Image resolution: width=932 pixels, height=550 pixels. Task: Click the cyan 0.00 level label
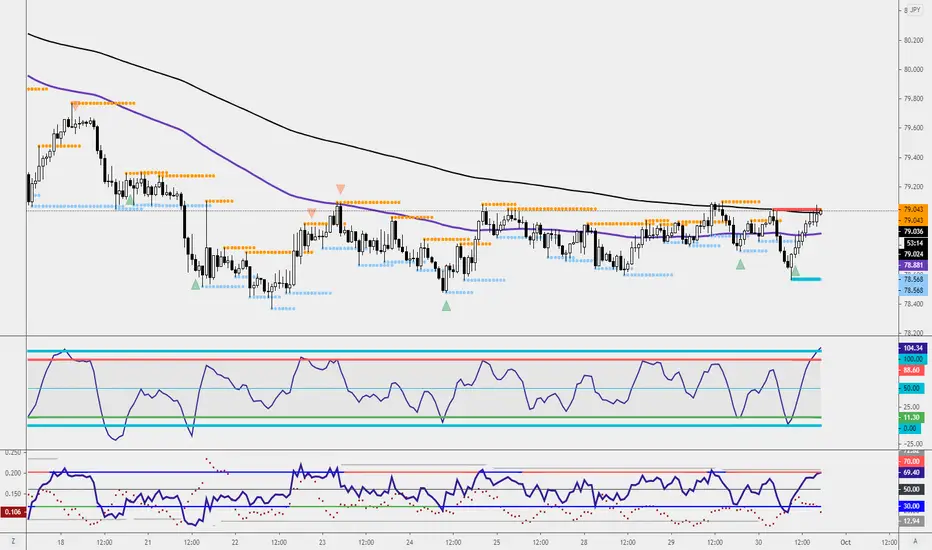(910, 428)
